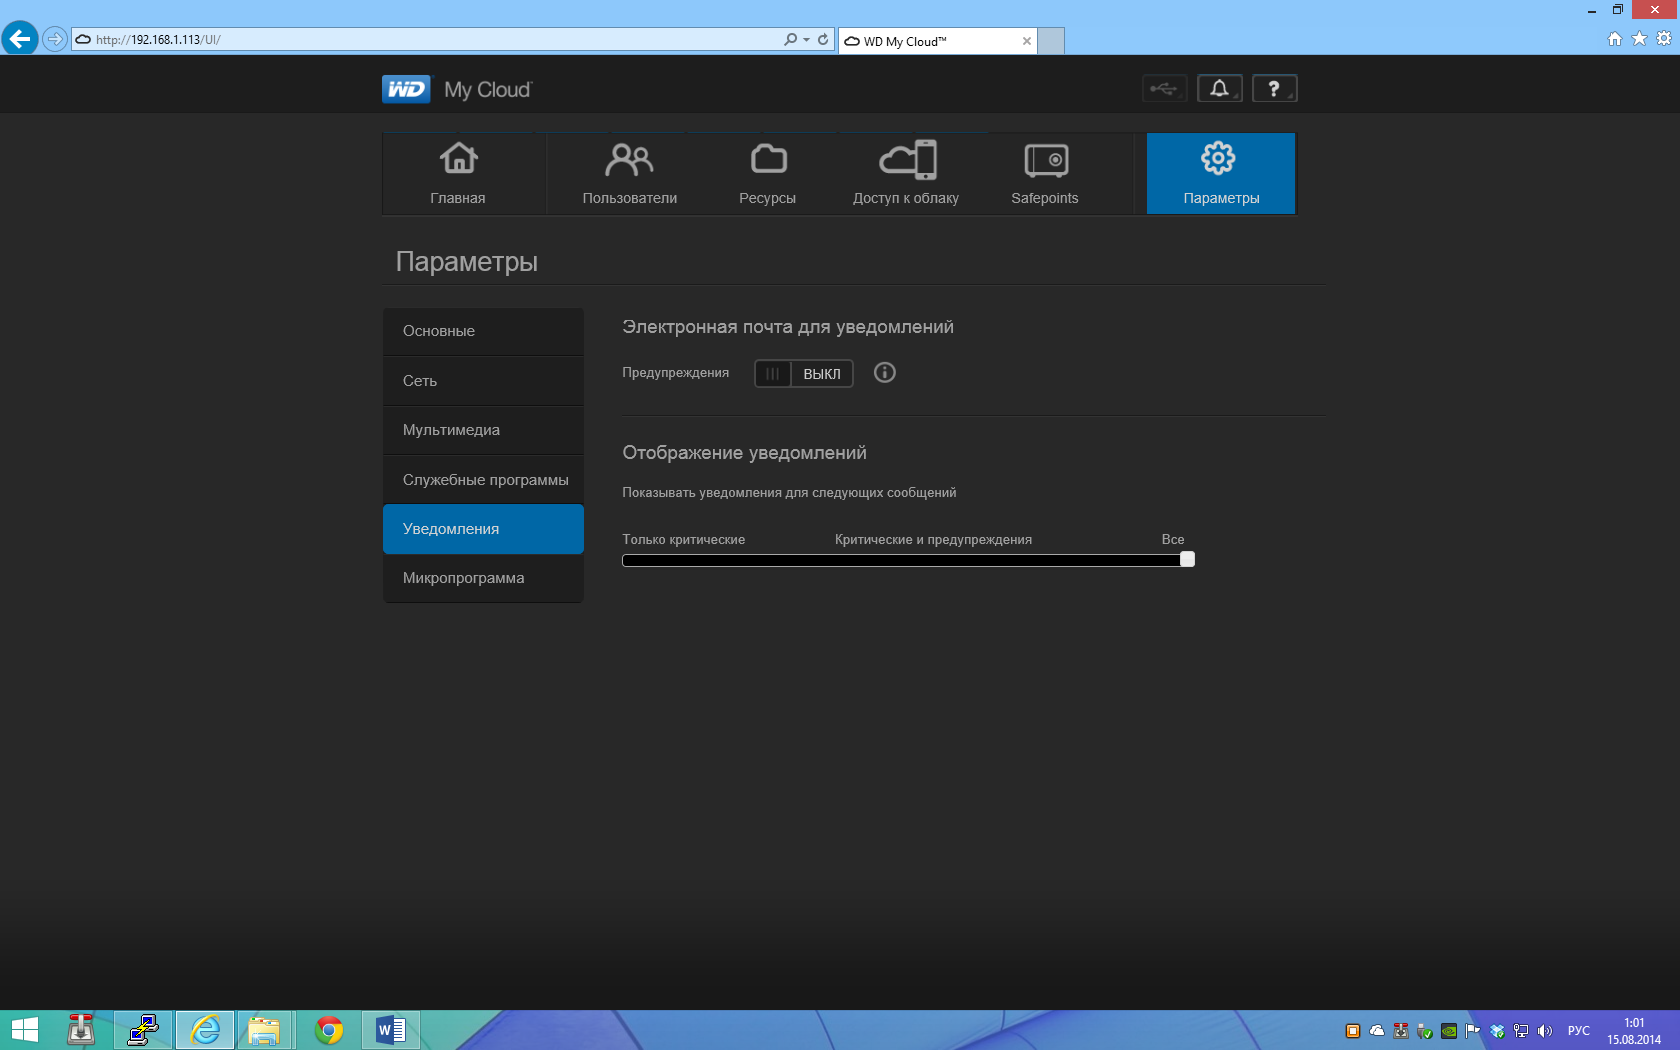Go to the Главная home tab

(x=458, y=174)
